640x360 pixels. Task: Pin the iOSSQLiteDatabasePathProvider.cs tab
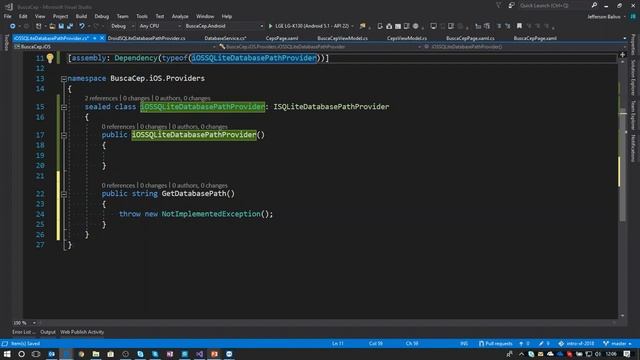pyautogui.click(x=95, y=38)
